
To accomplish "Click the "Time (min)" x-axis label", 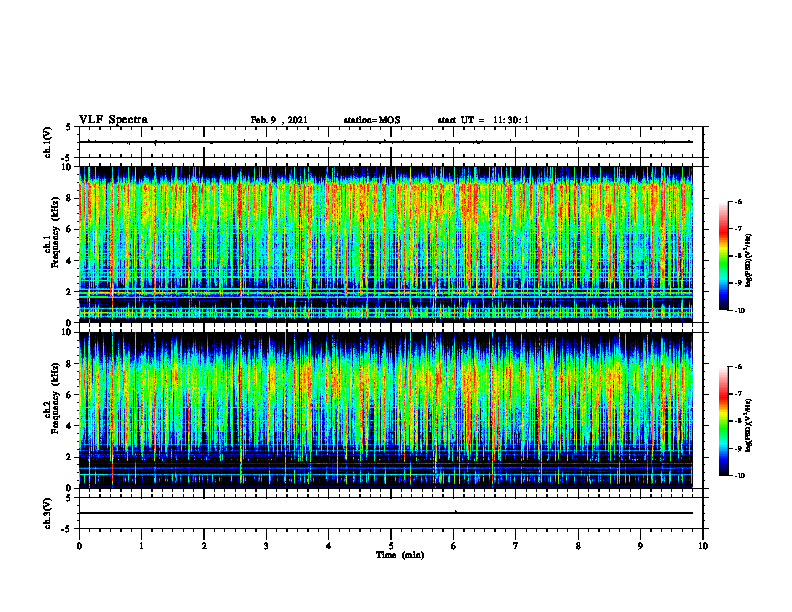I will pos(400,555).
